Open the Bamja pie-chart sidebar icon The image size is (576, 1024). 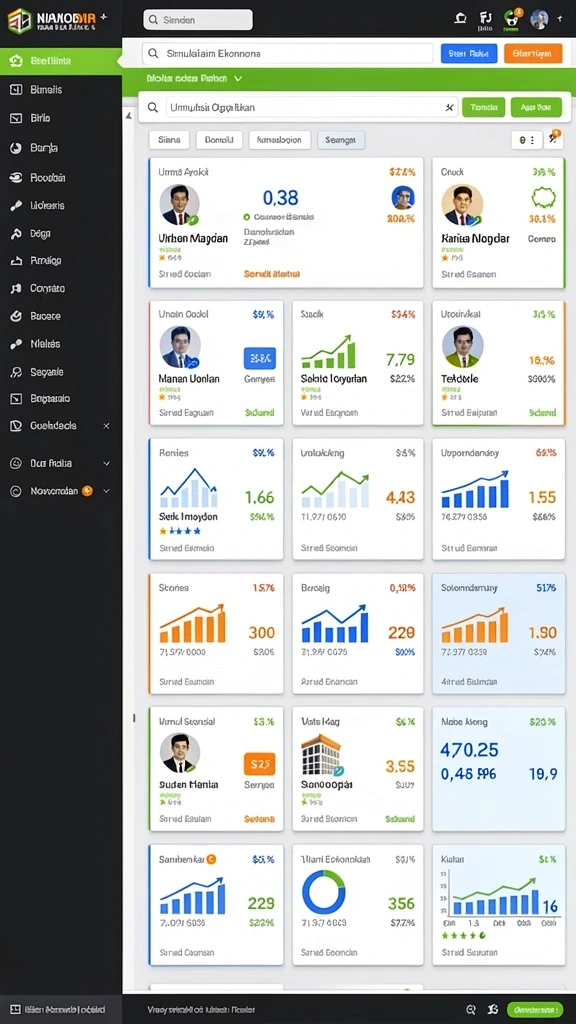coord(16,148)
